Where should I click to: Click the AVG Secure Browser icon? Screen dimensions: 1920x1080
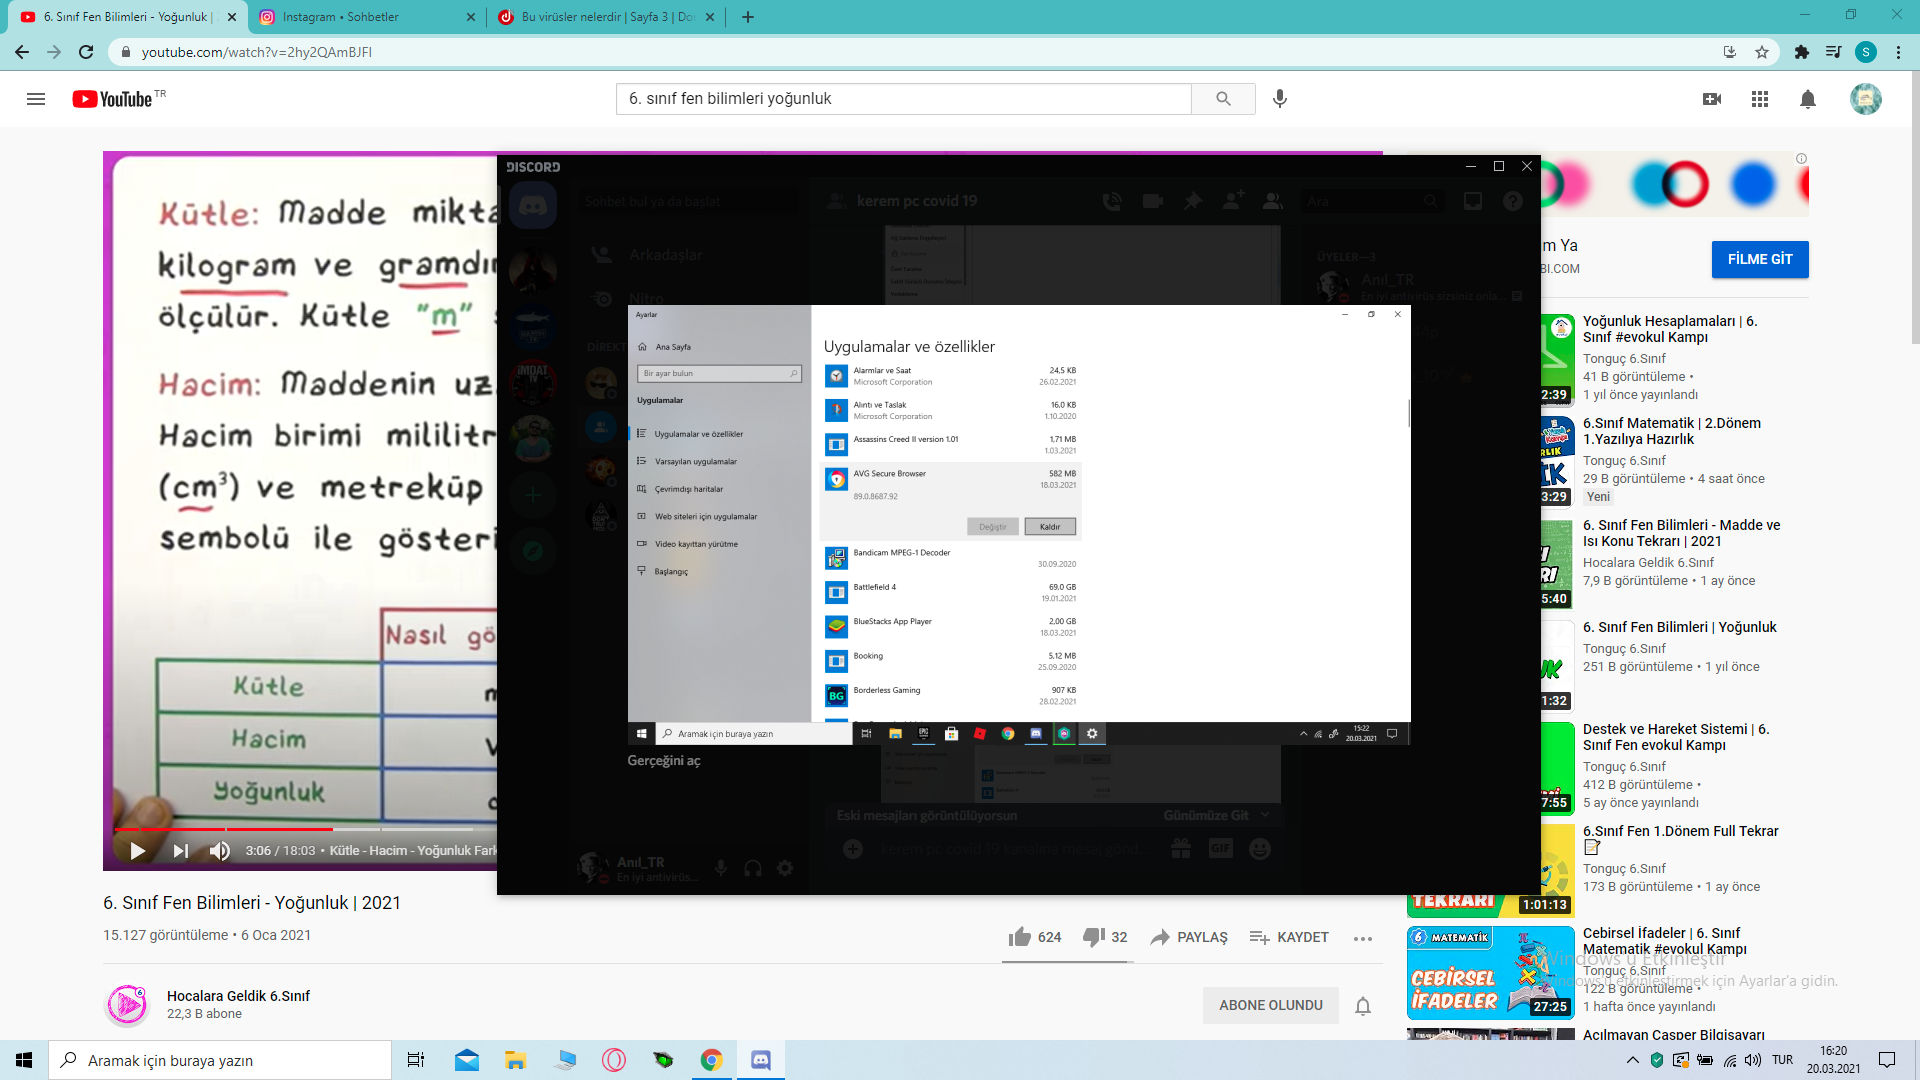click(835, 479)
